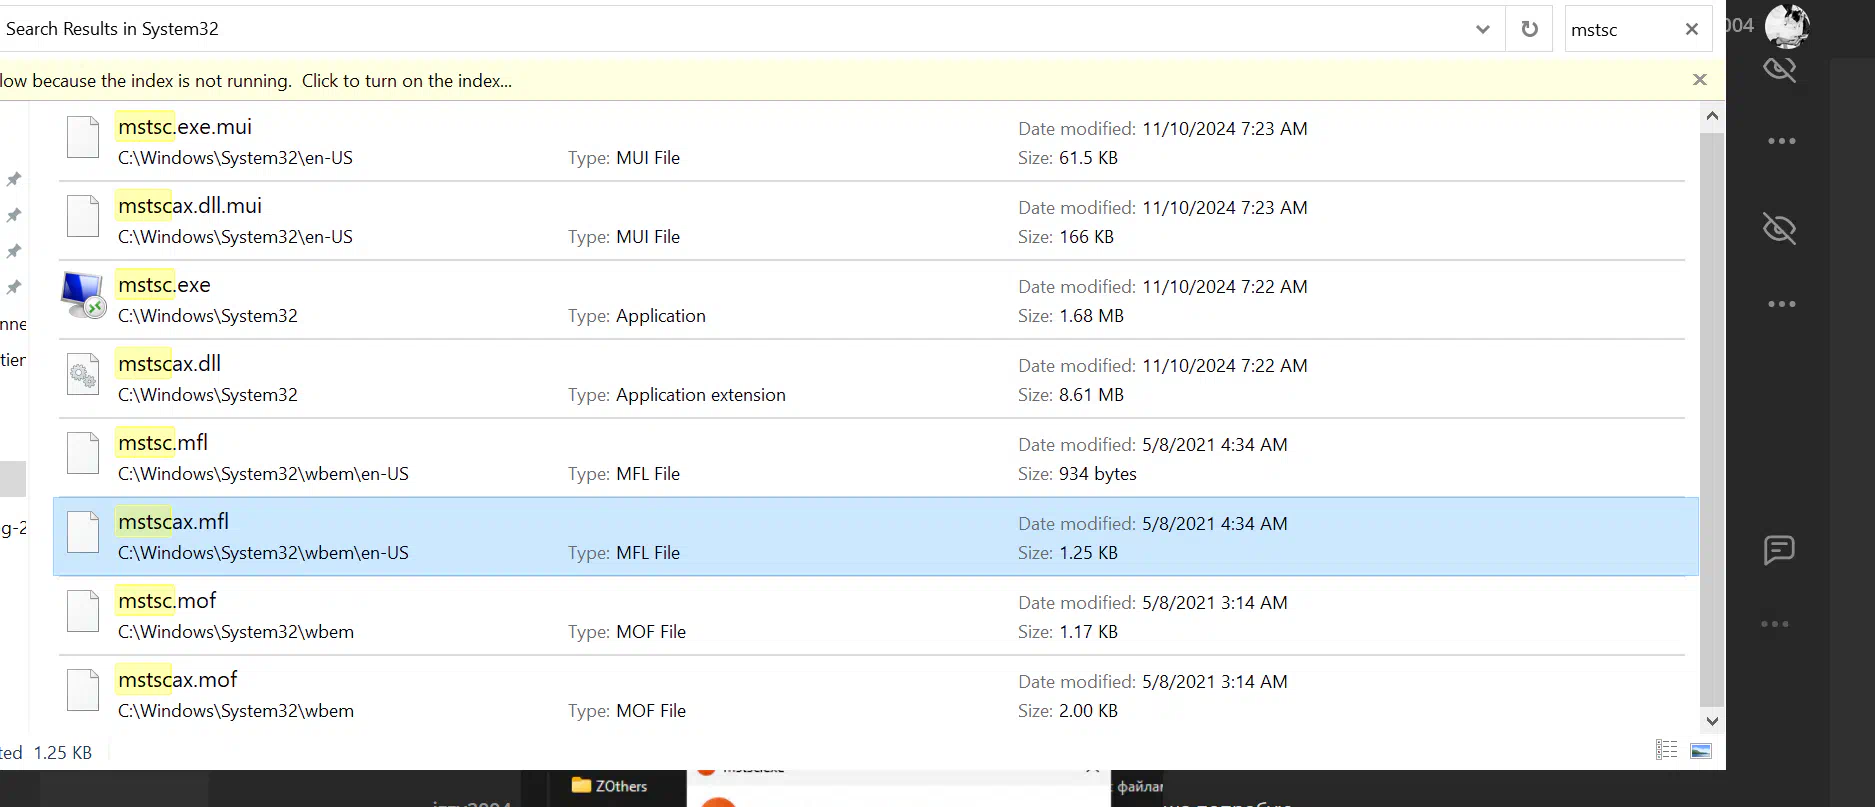The image size is (1875, 807).
Task: Click 'Size: 1.68 MB' for mstsc.exe
Action: tap(1071, 316)
